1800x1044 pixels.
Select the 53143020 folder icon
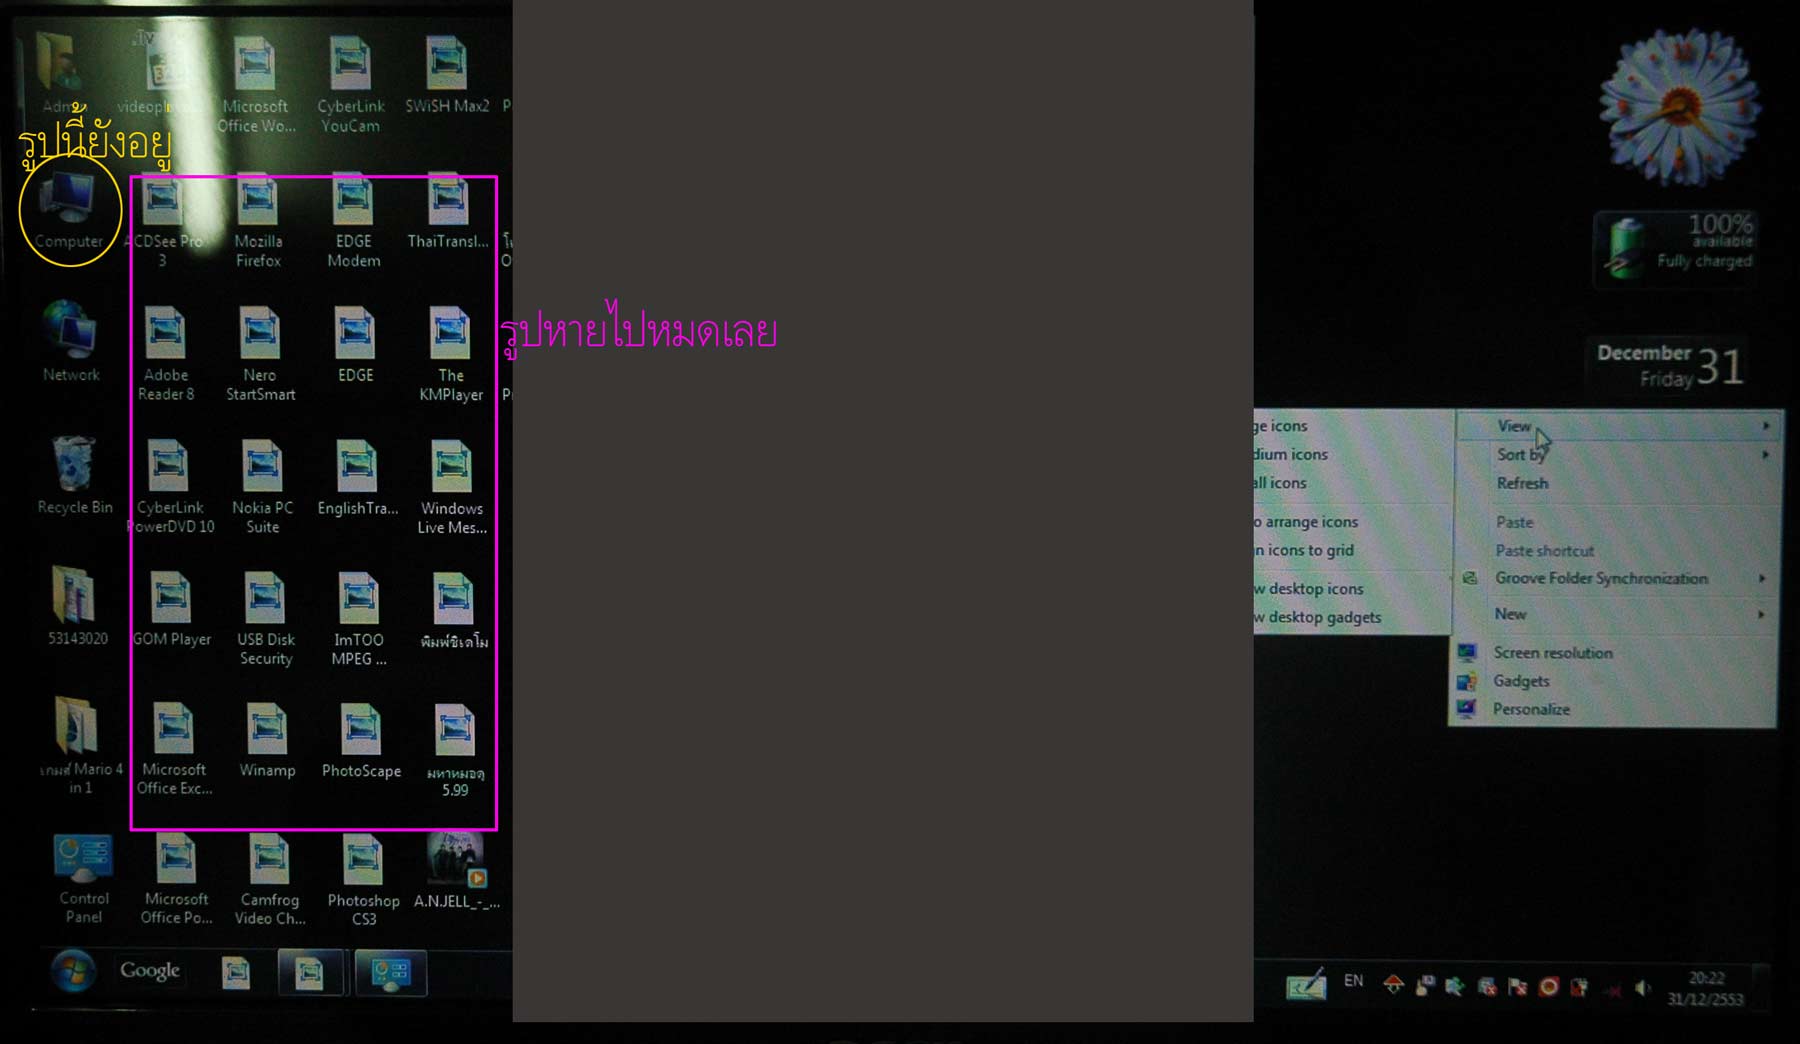tap(76, 605)
